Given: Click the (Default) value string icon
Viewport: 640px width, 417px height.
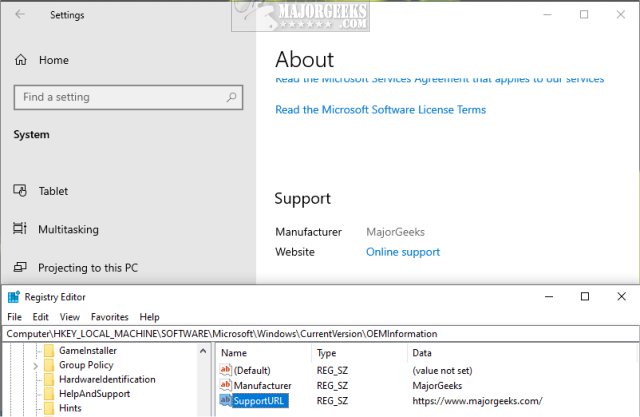Looking at the screenshot, I should [x=225, y=370].
